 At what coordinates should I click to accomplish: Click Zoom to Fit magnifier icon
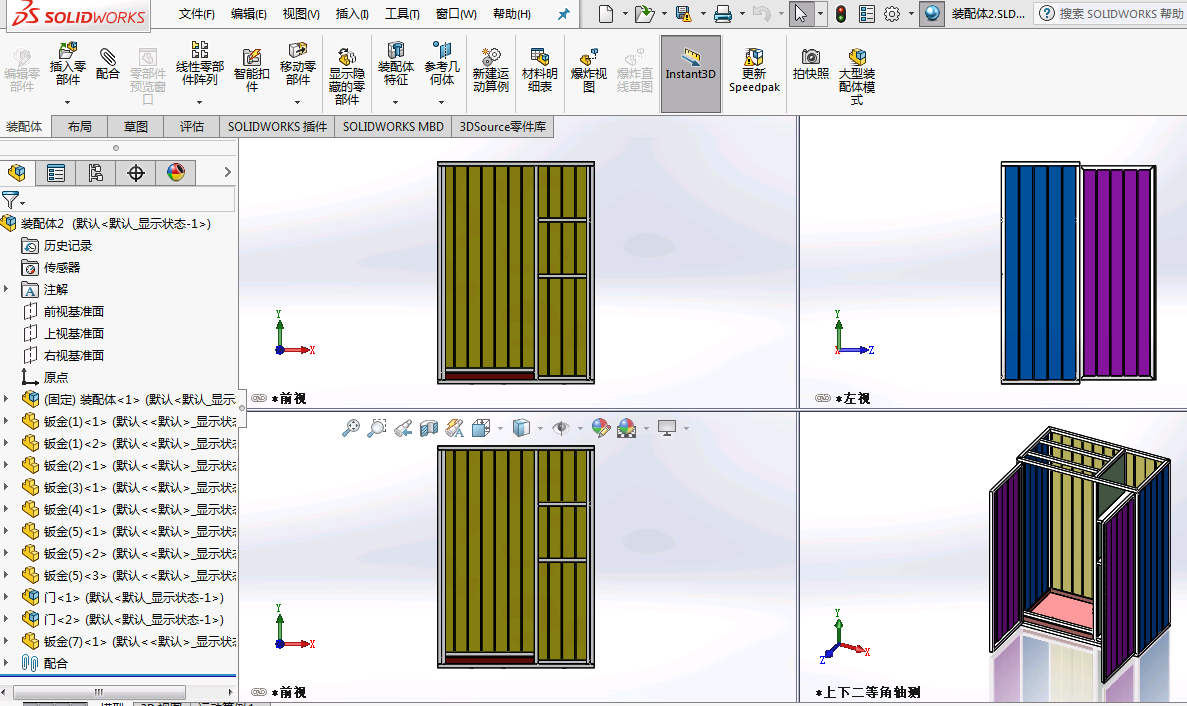click(350, 428)
